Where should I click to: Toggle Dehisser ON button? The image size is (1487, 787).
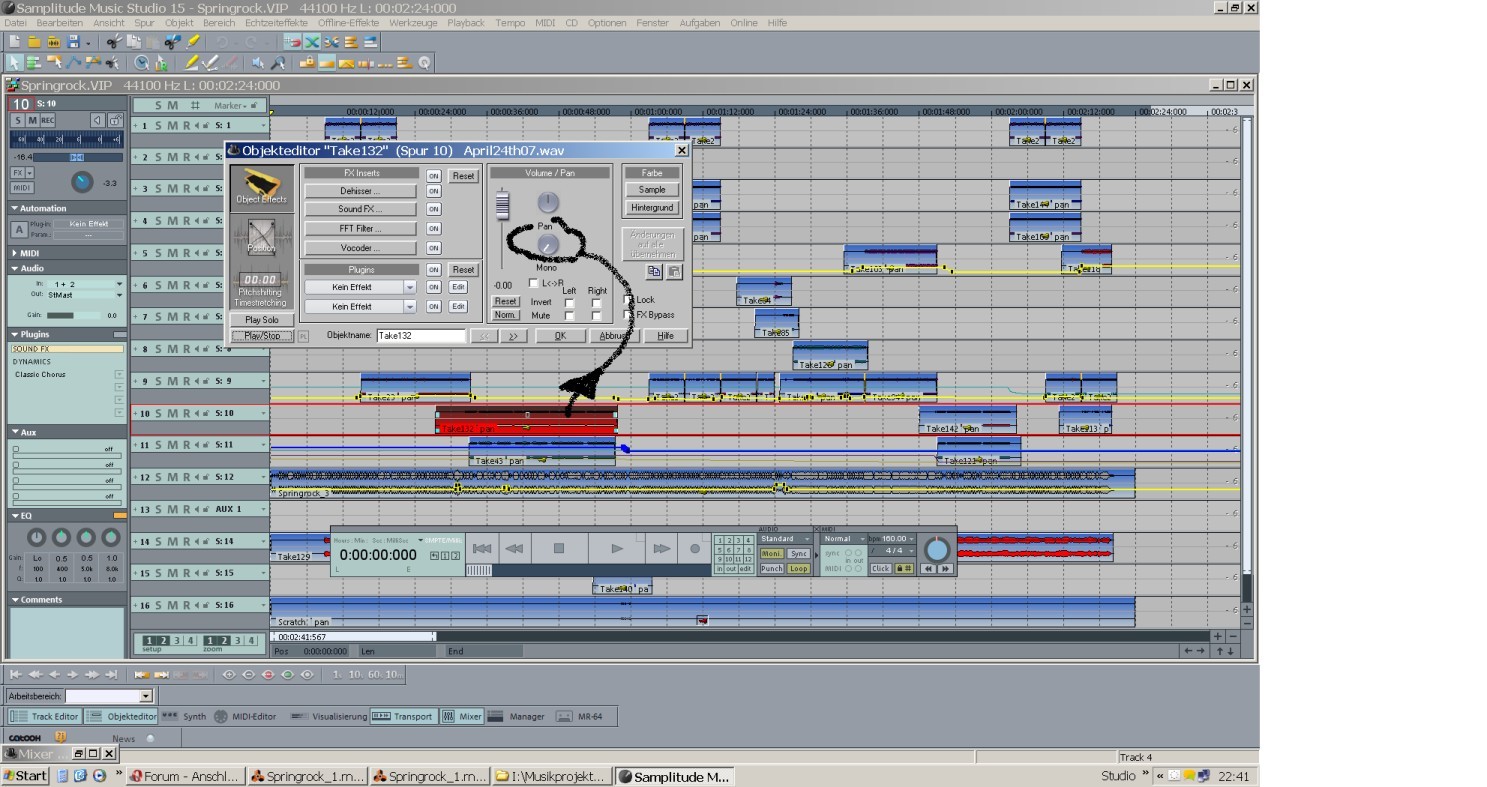(x=434, y=191)
